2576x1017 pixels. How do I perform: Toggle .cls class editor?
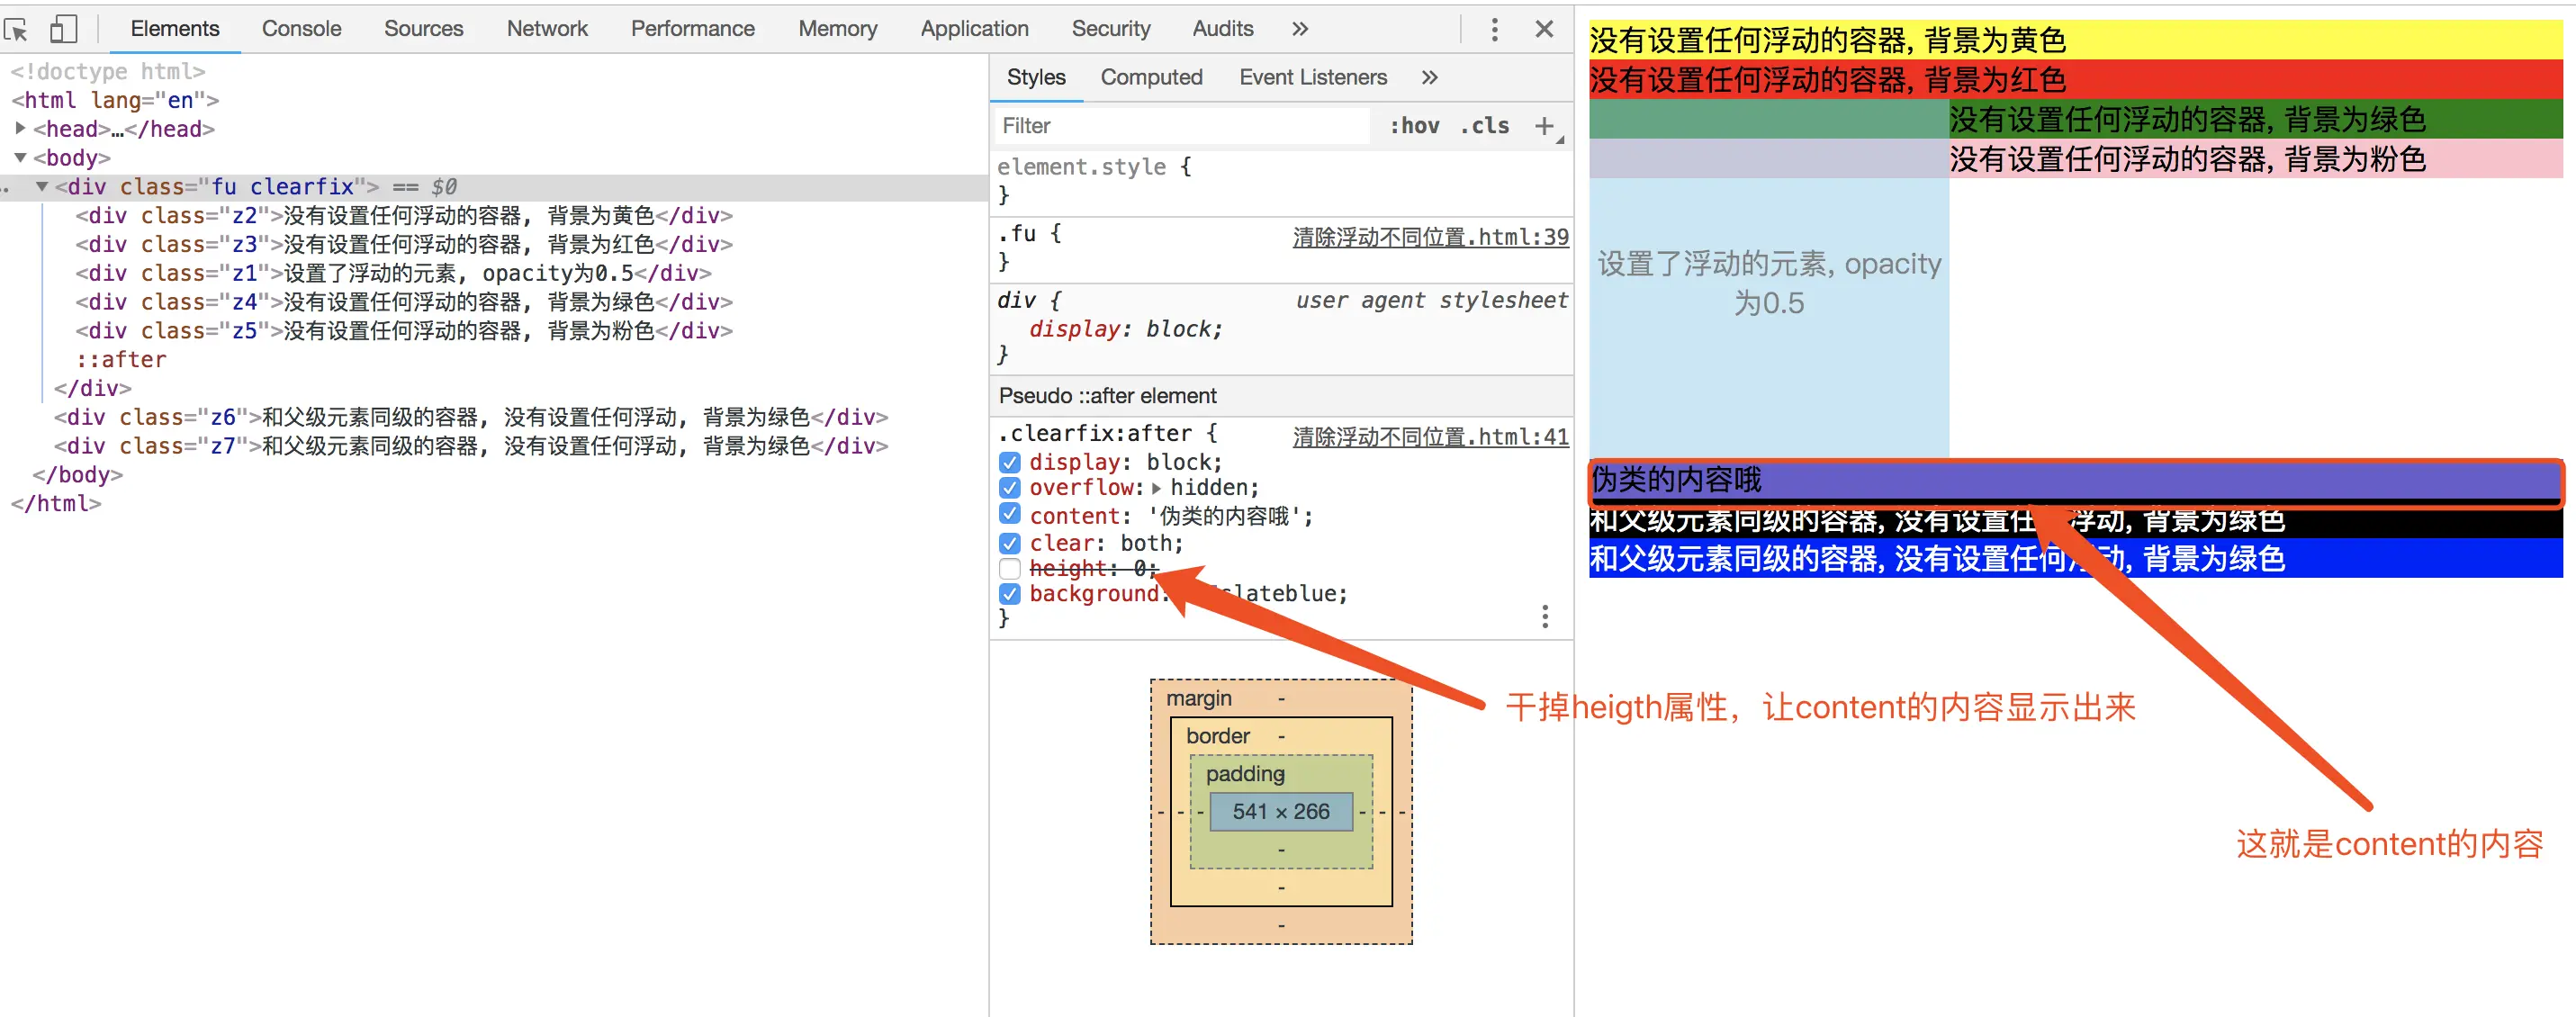coord(1484,126)
